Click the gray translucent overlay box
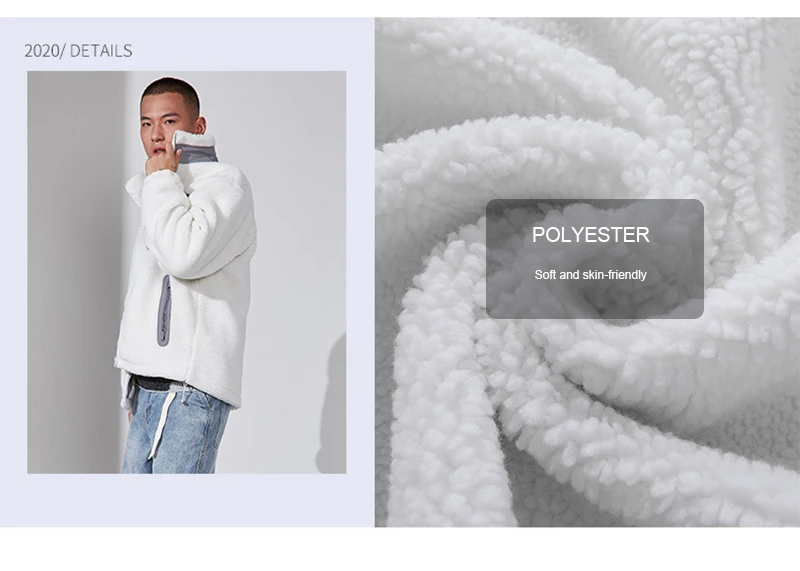Viewport: 800px width, 571px height. click(595, 259)
